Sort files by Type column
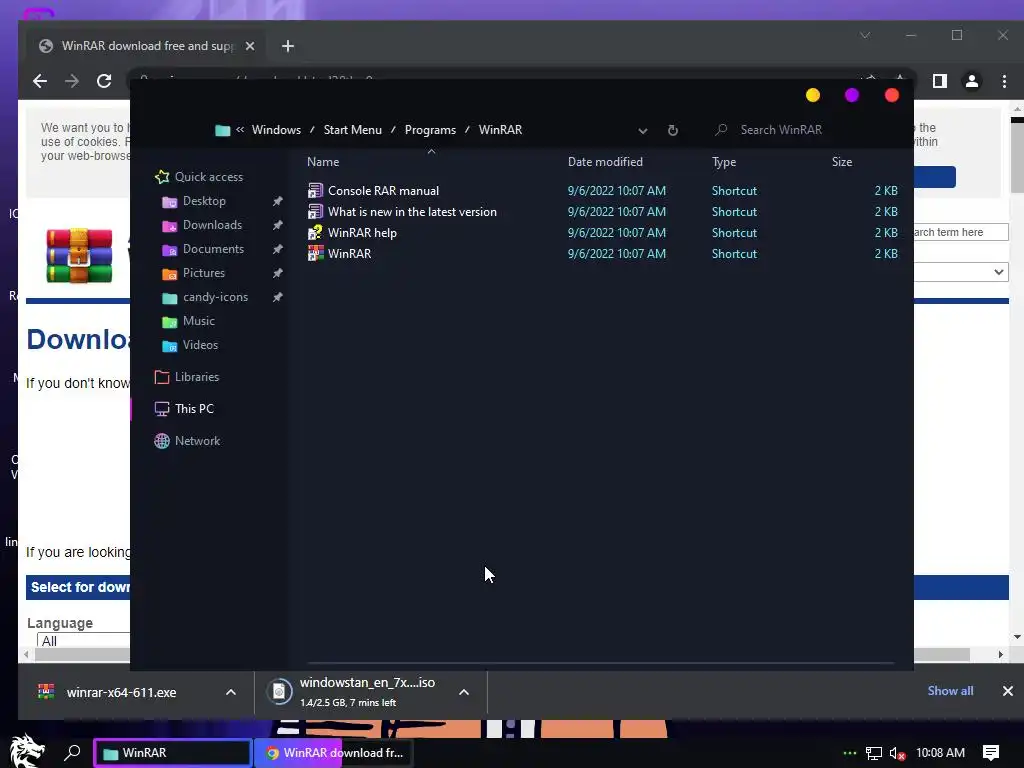The image size is (1024, 768). point(724,162)
